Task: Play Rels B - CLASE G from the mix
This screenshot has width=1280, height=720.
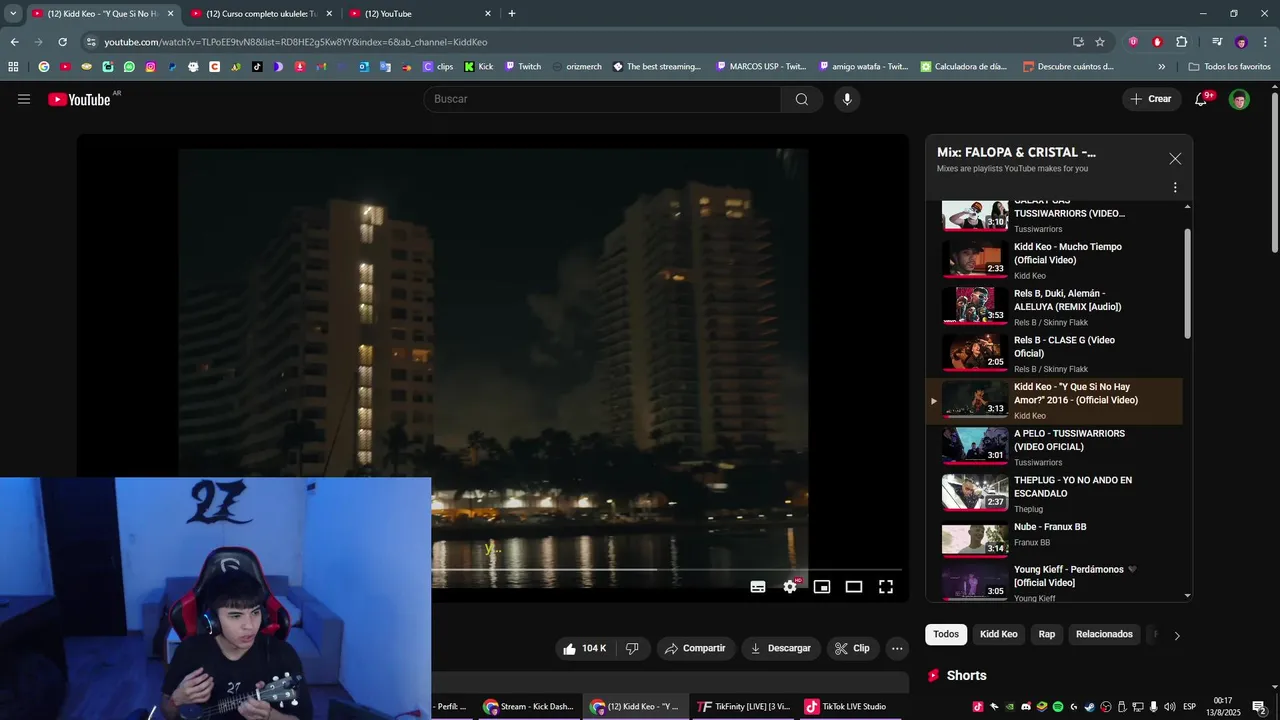Action: [1055, 353]
